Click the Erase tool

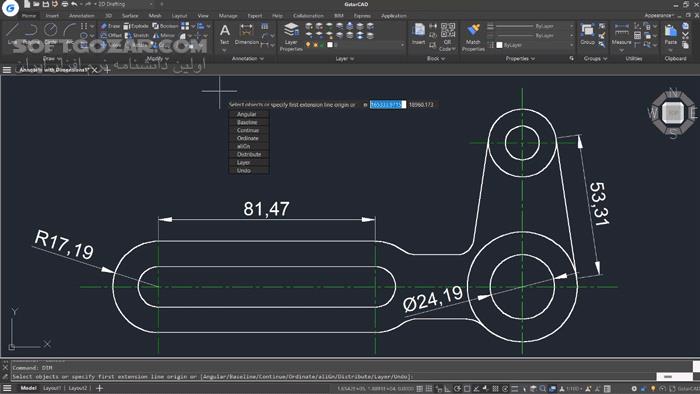(x=110, y=26)
